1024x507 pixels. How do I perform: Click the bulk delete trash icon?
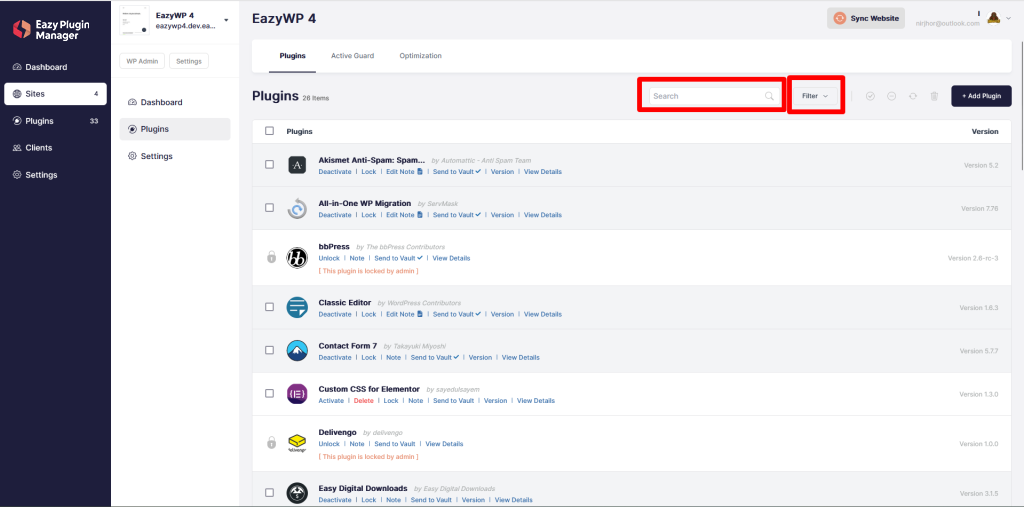tap(935, 96)
